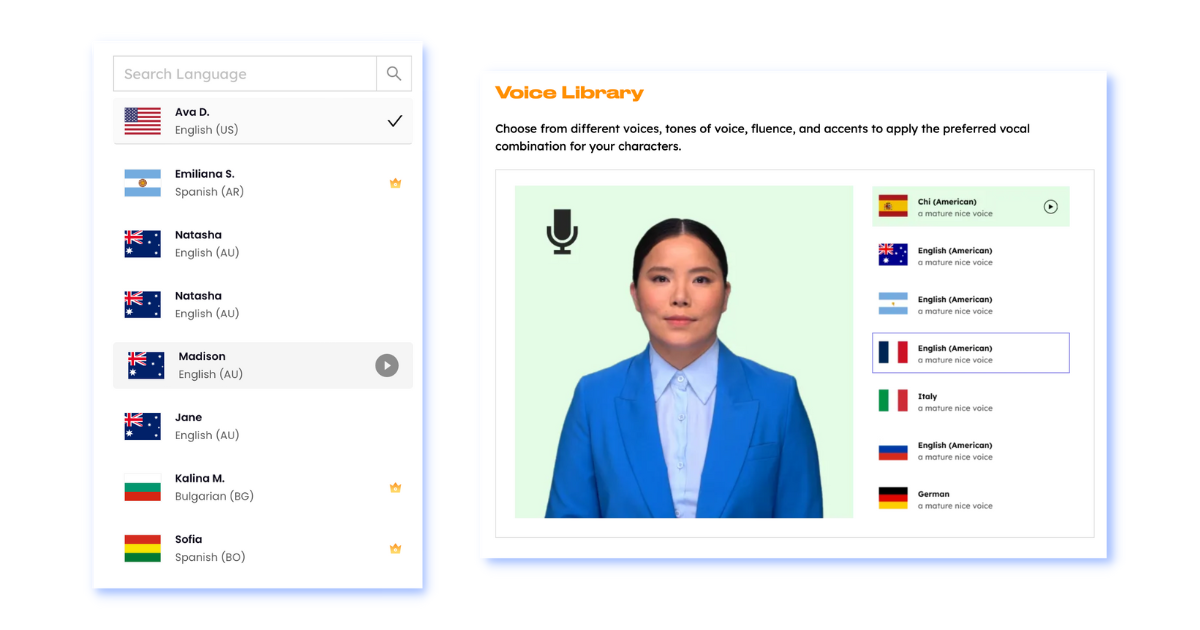
Task: Click the microphone icon on the avatar preview
Action: coord(562,231)
